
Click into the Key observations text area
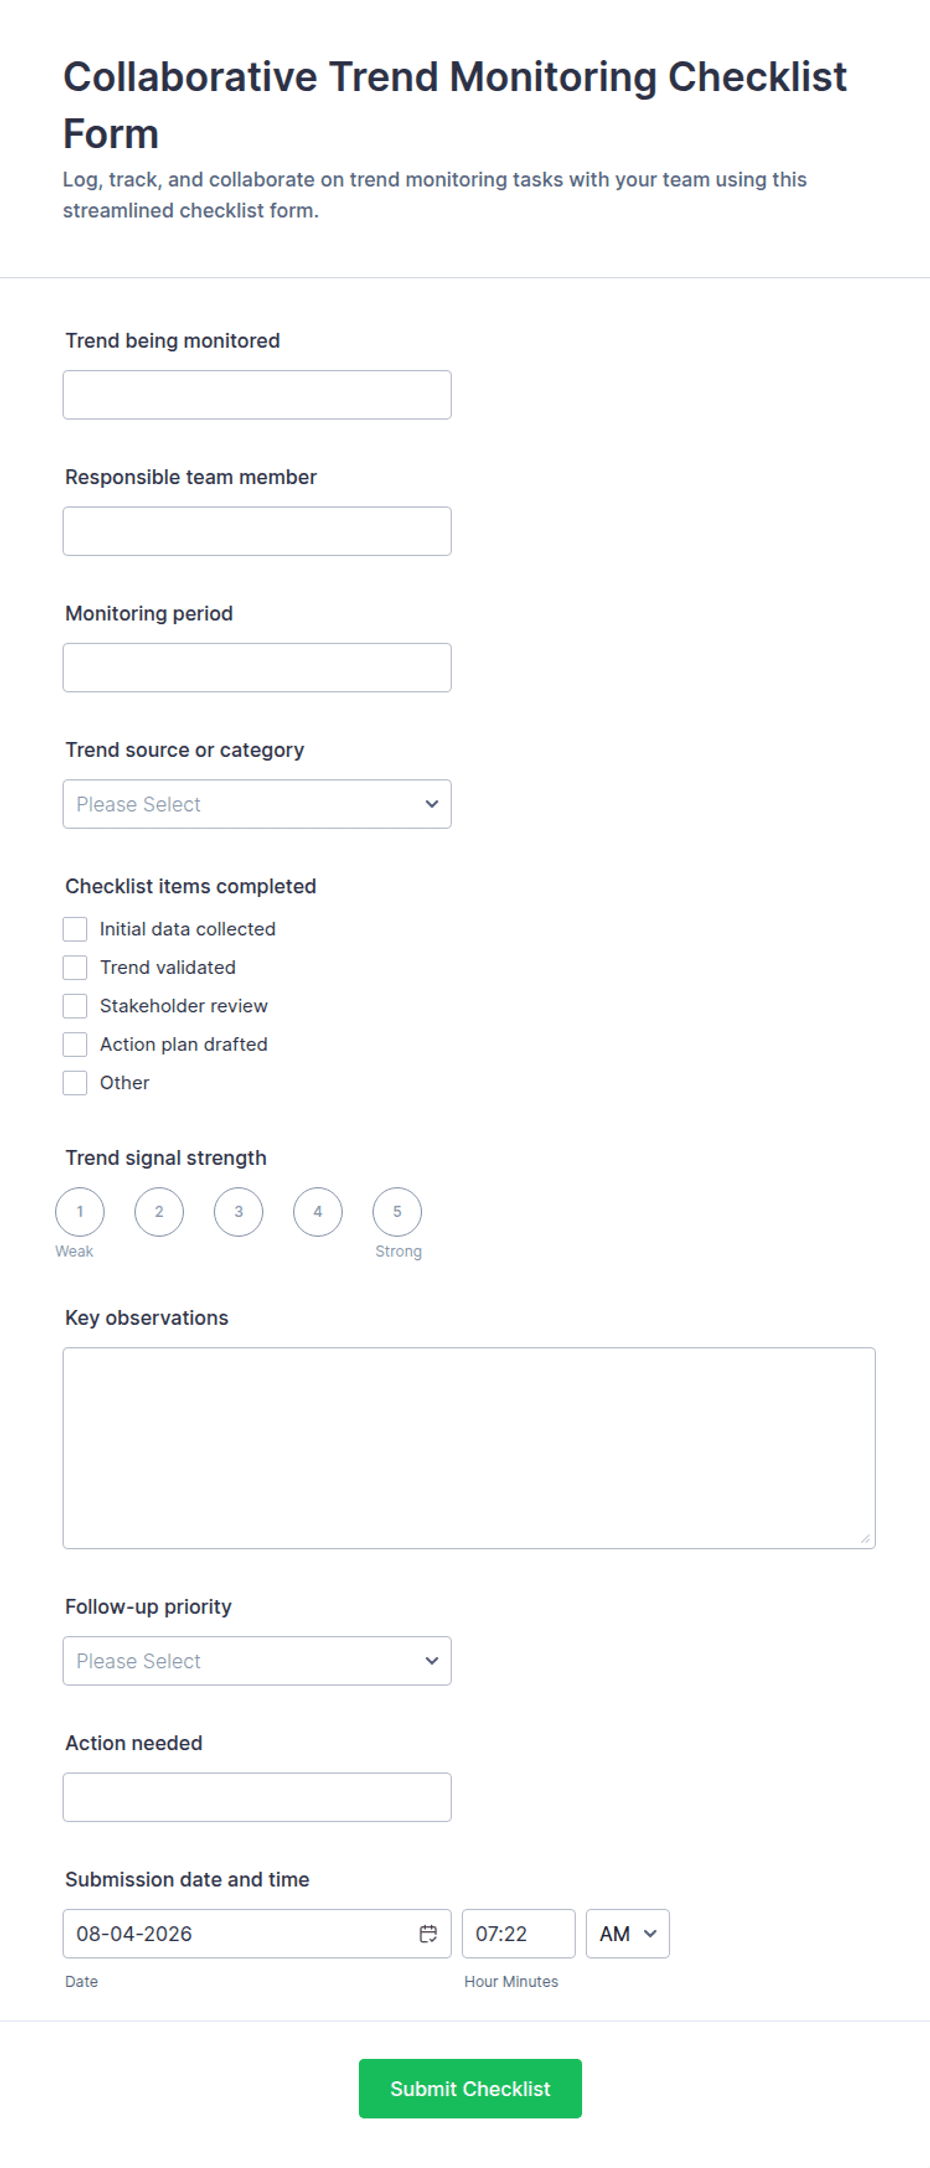[x=469, y=1448]
